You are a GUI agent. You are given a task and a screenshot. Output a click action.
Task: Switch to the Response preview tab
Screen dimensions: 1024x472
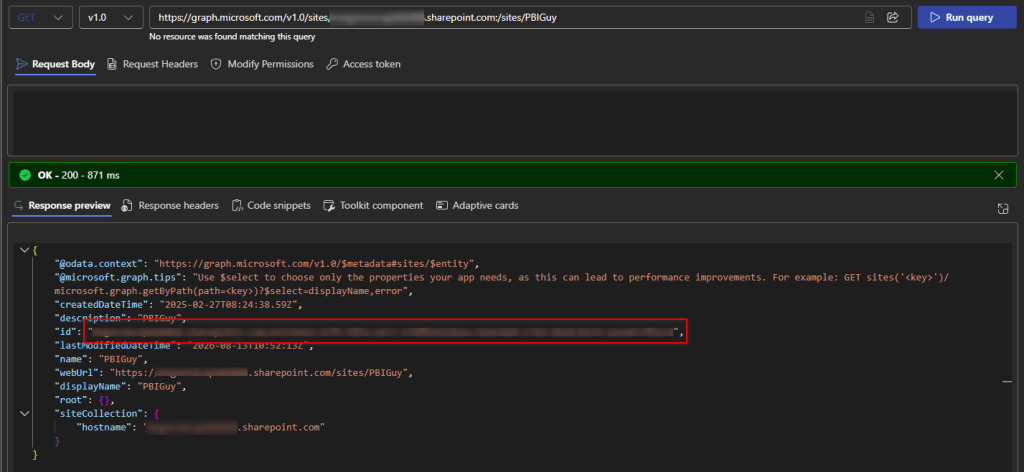click(x=62, y=205)
